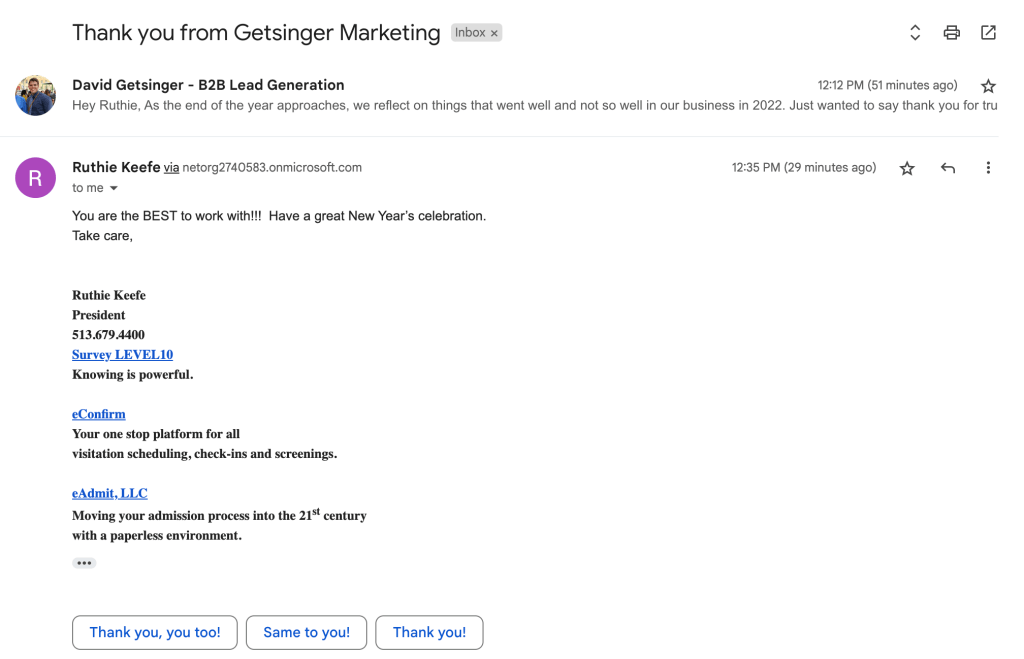Viewport: 1024px width, 659px height.
Task: Pick the "Thank you!" quick reply
Action: (x=429, y=632)
